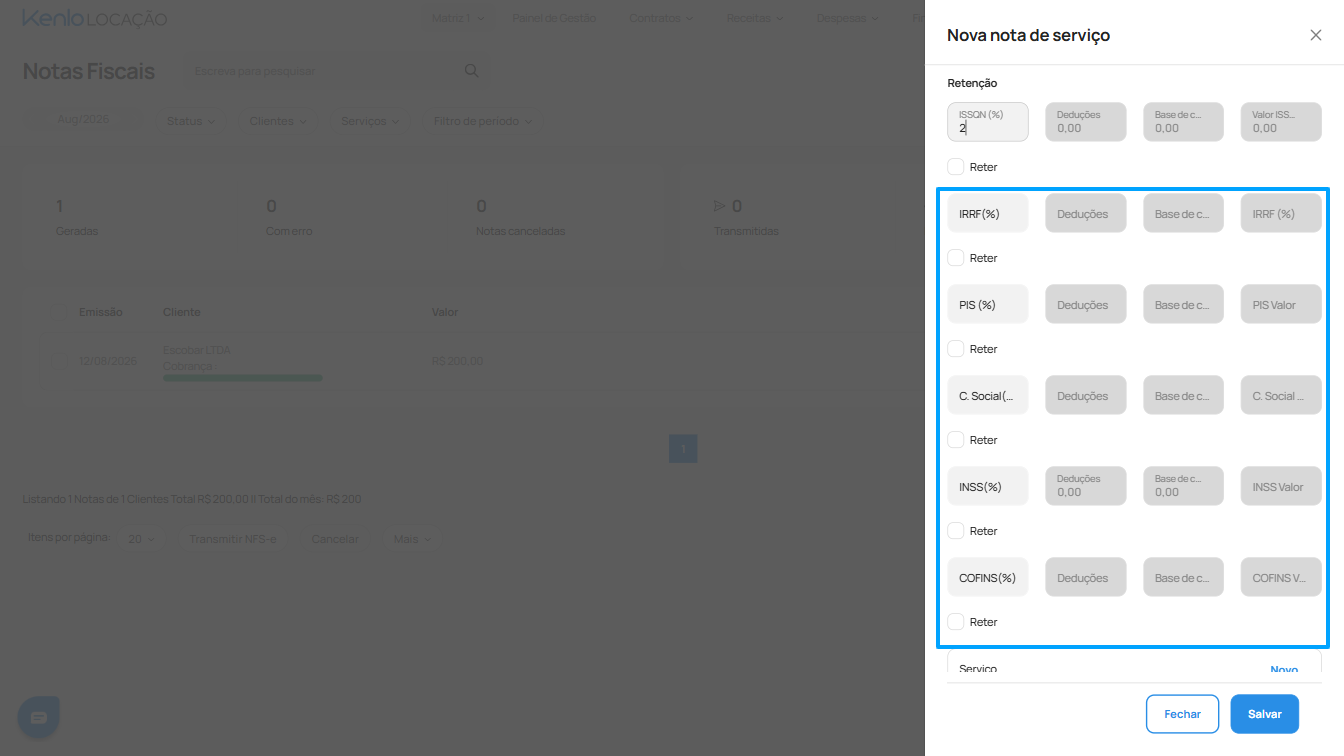Screen dimensions: 1344x756
Task: Select page 1 in pagination
Action: coord(683,449)
